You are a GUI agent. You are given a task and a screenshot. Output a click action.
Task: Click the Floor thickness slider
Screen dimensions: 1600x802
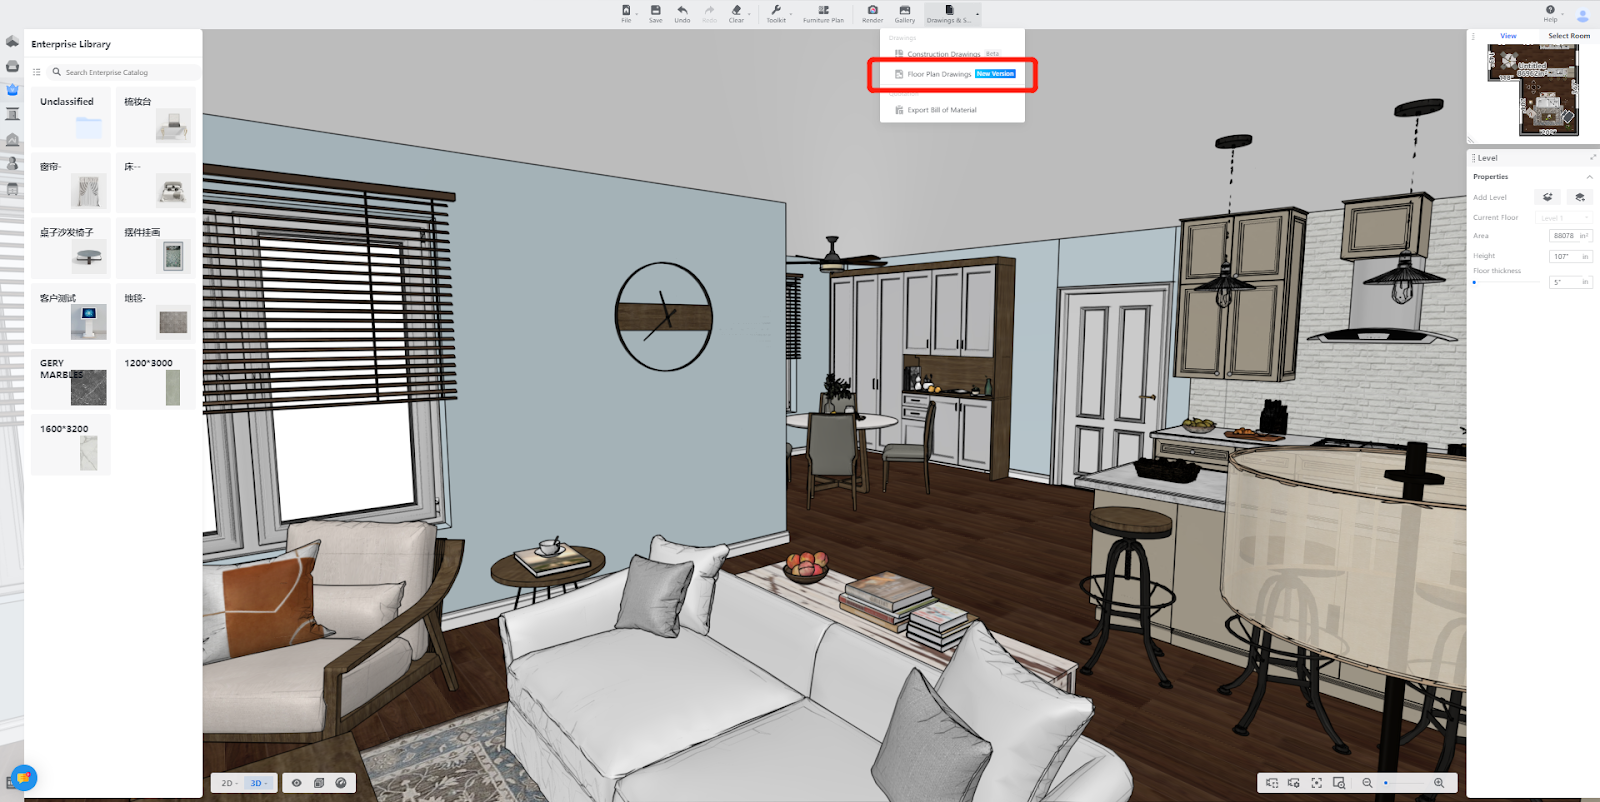click(x=1506, y=282)
